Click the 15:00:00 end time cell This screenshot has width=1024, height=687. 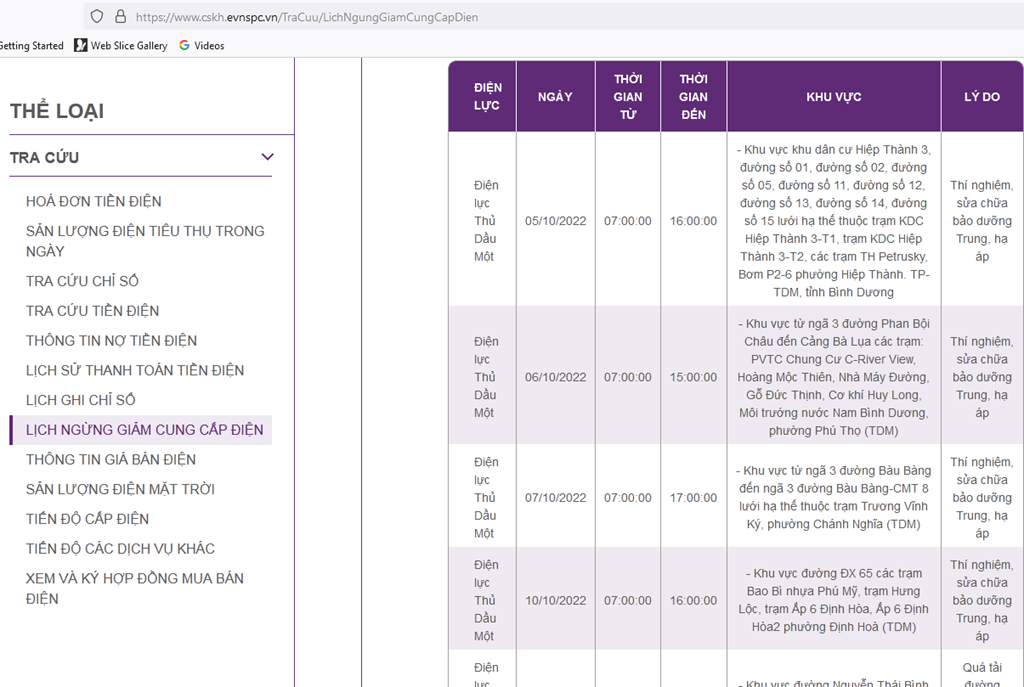pos(694,377)
